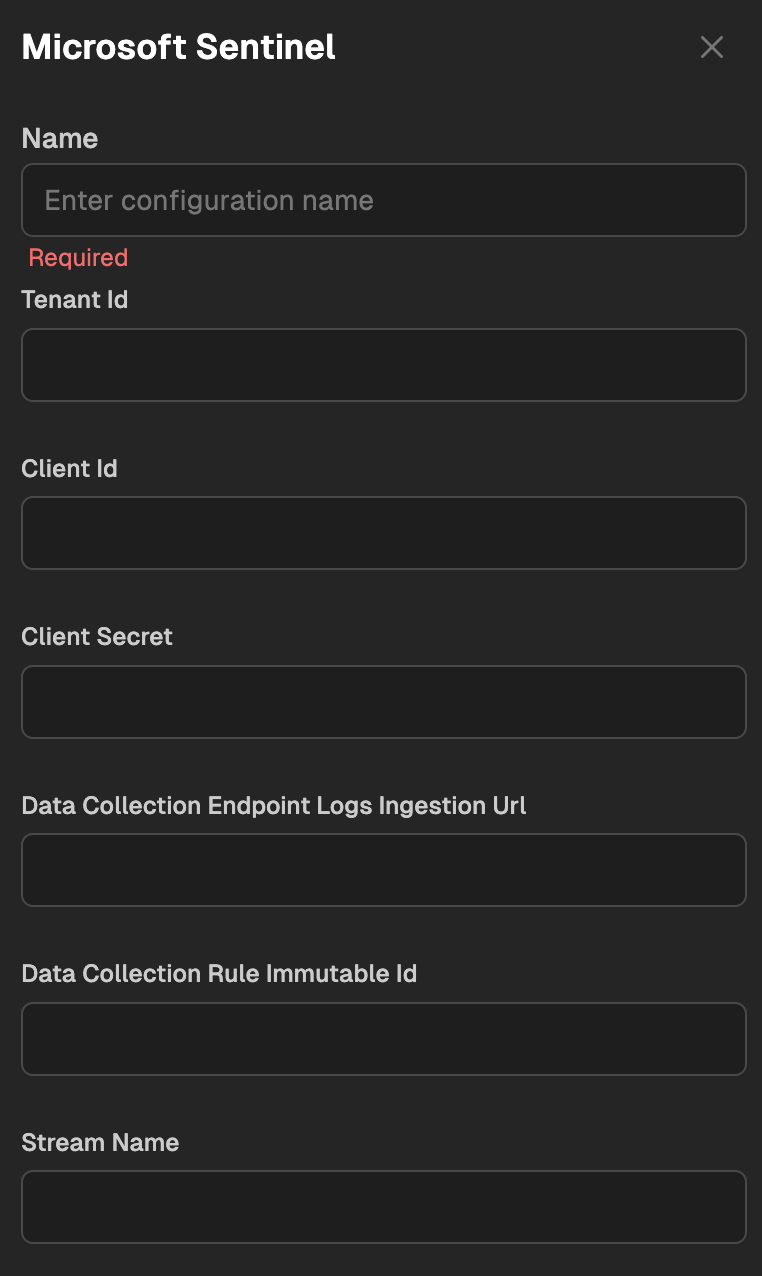Place cursor in the configuration name box
Image resolution: width=762 pixels, height=1276 pixels.
coord(384,200)
